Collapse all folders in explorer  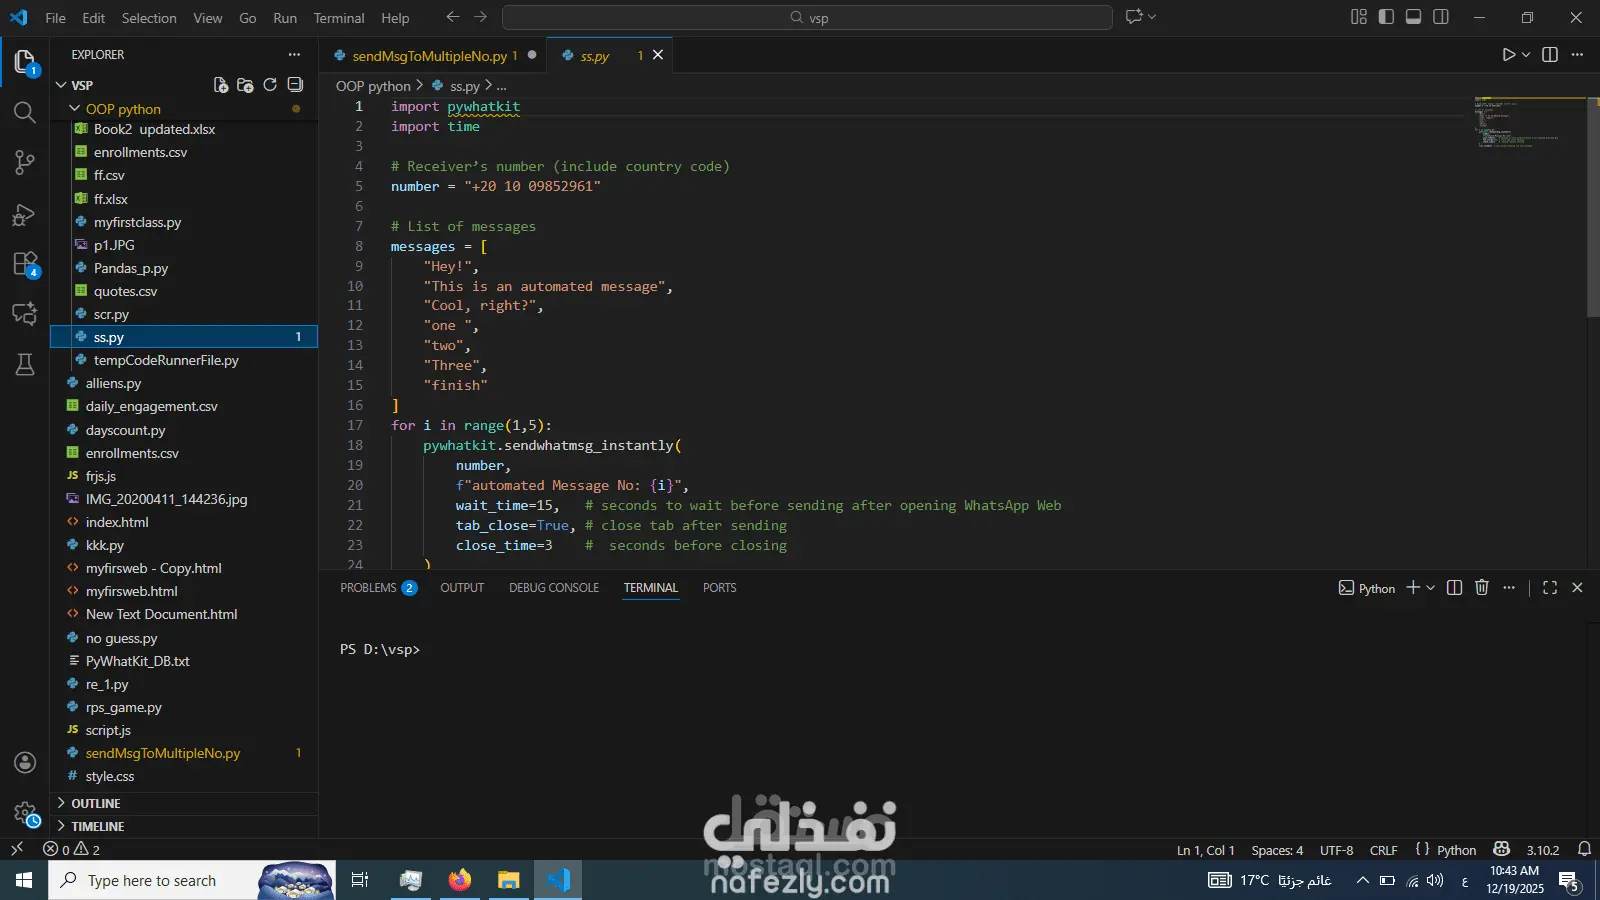(x=295, y=85)
